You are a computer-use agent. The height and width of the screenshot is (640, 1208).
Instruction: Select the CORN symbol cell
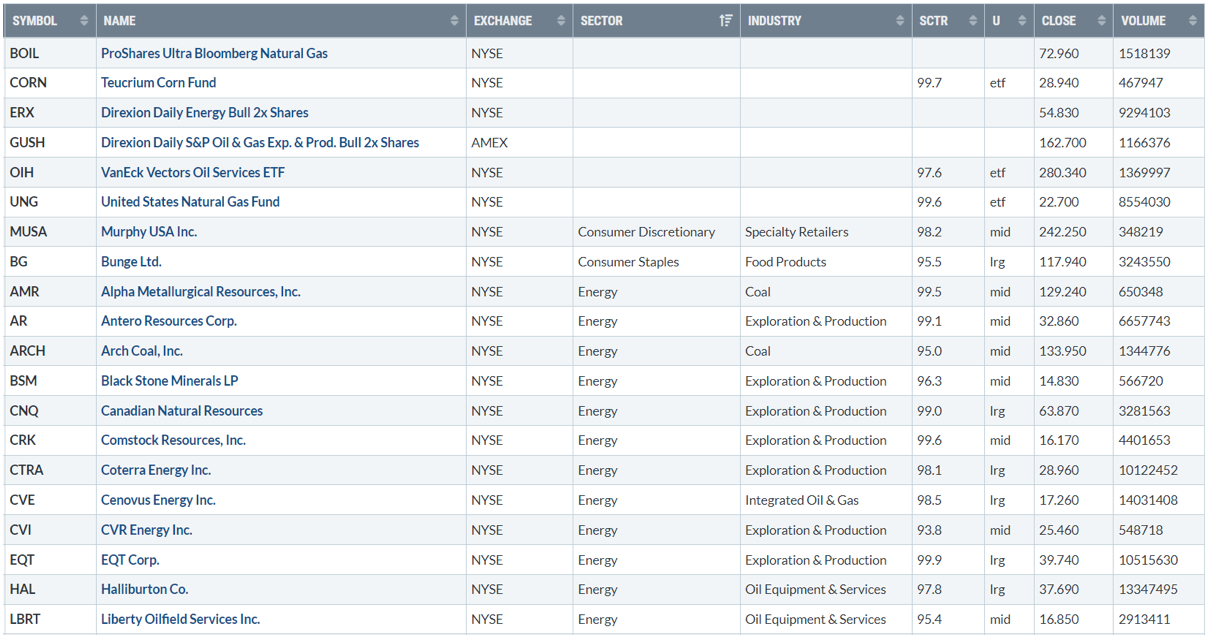coord(50,83)
